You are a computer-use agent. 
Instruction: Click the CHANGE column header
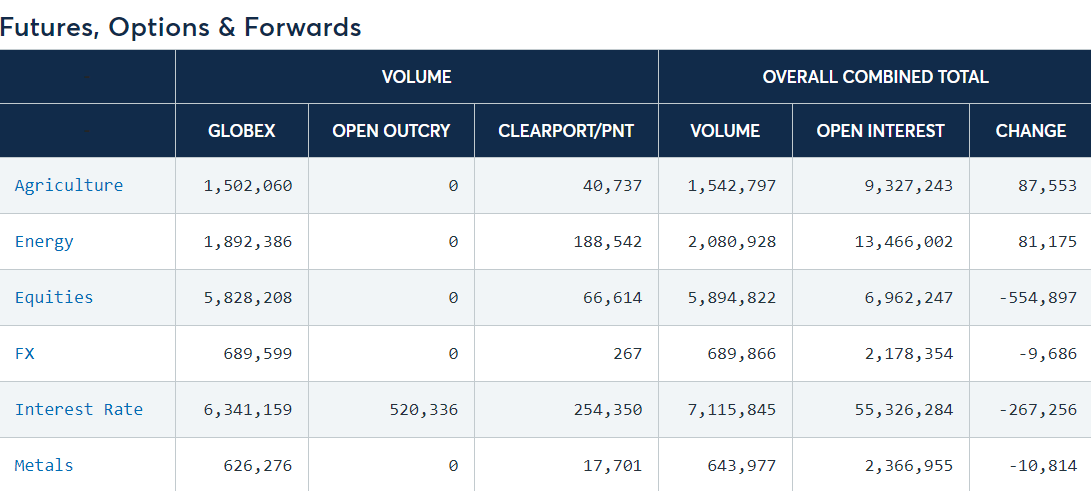point(1030,131)
